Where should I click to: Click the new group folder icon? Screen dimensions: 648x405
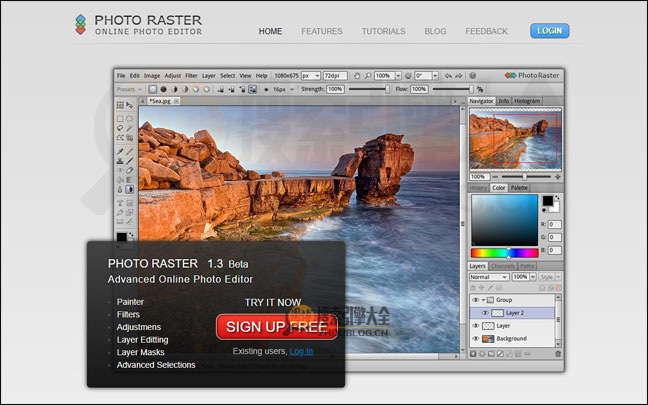491,354
